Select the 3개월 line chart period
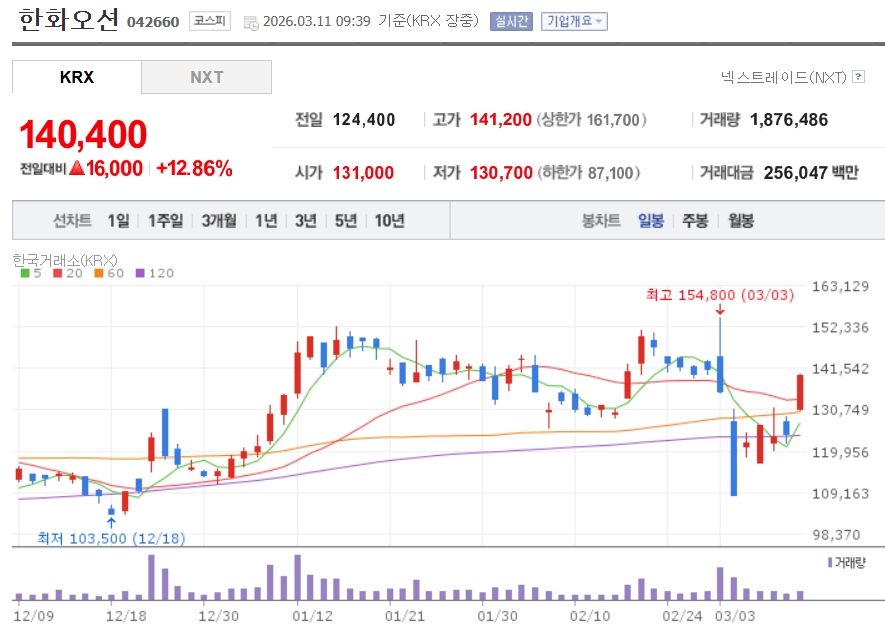 pyautogui.click(x=219, y=221)
